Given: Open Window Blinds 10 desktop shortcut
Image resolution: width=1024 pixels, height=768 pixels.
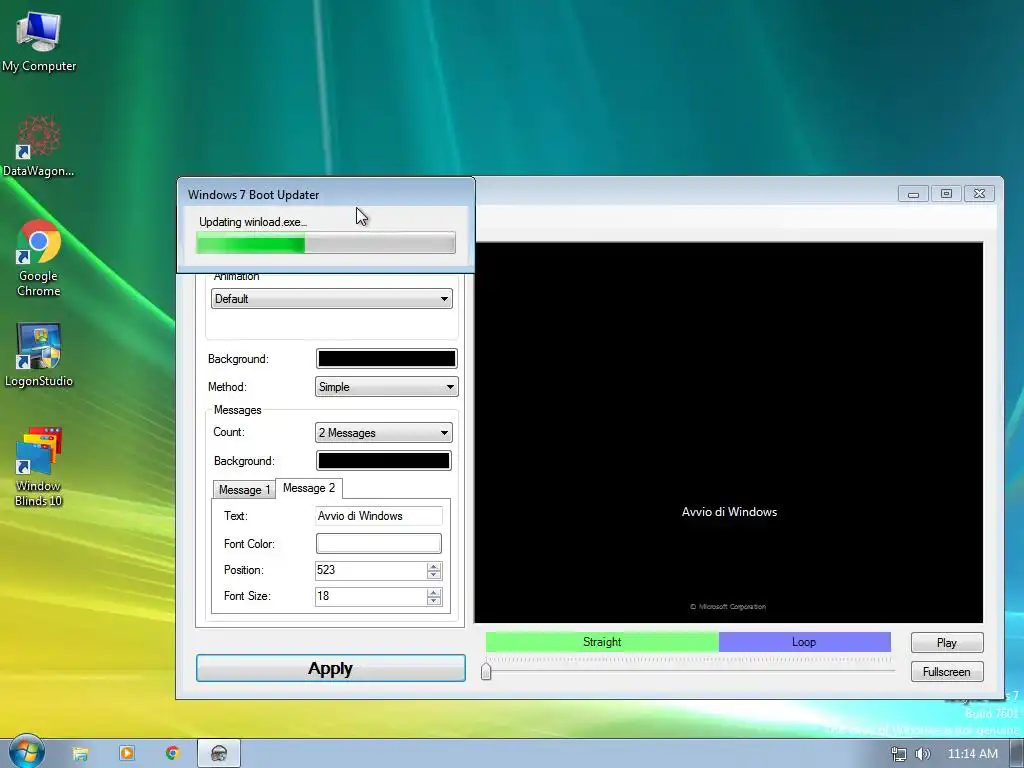Looking at the screenshot, I should click(39, 468).
